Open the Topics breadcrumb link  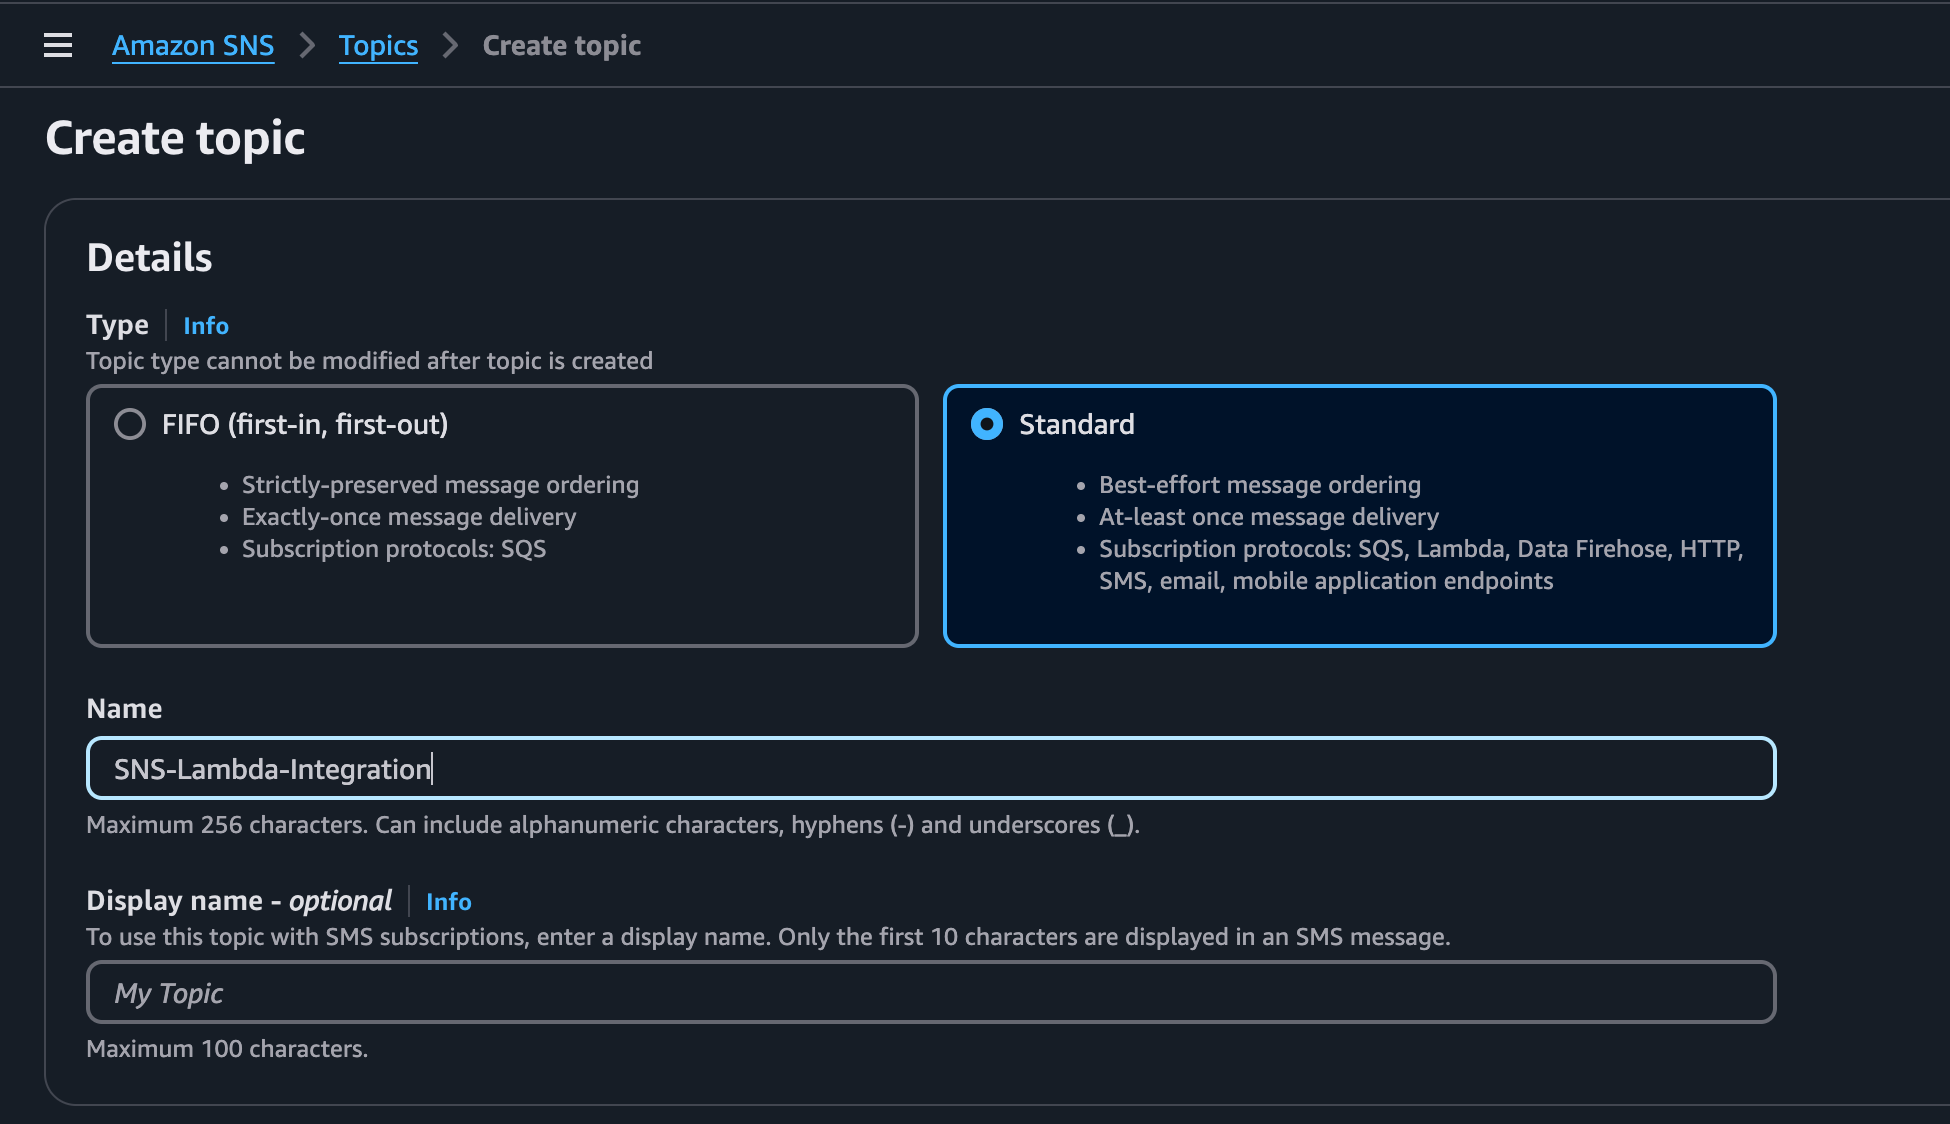[x=378, y=45]
